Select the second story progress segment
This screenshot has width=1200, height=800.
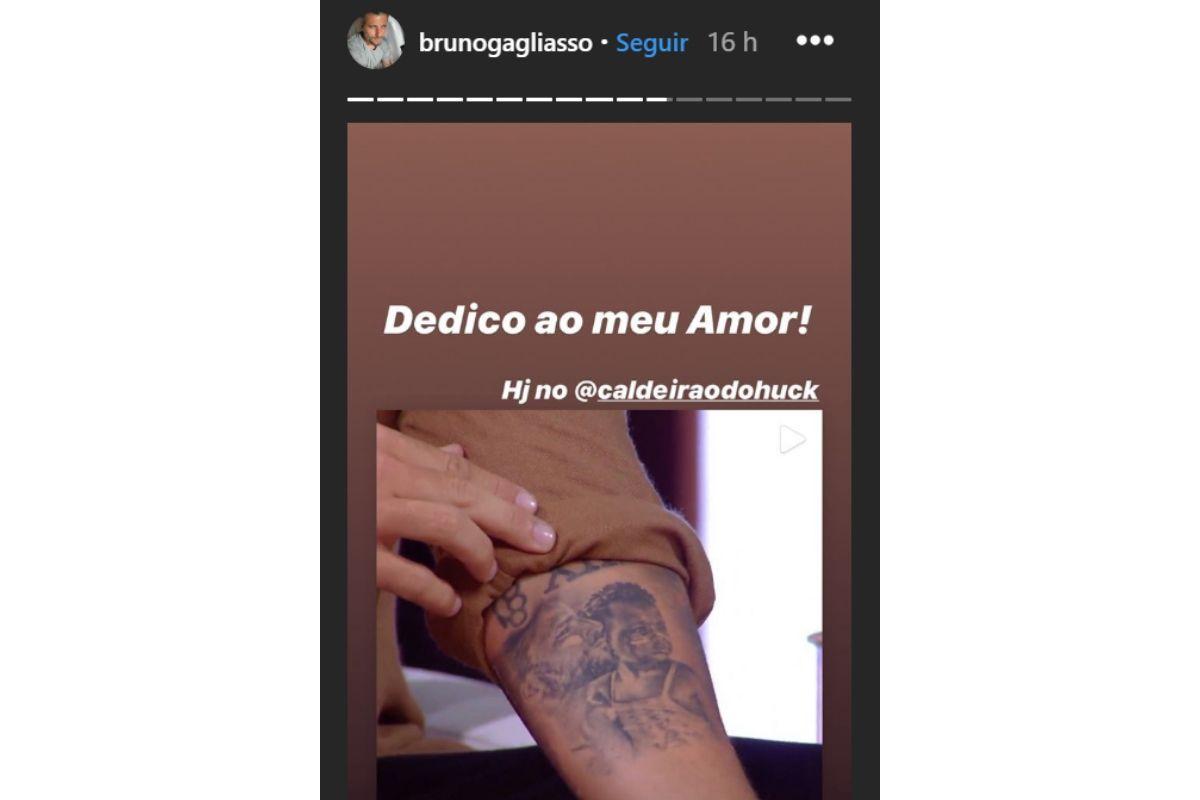390,99
